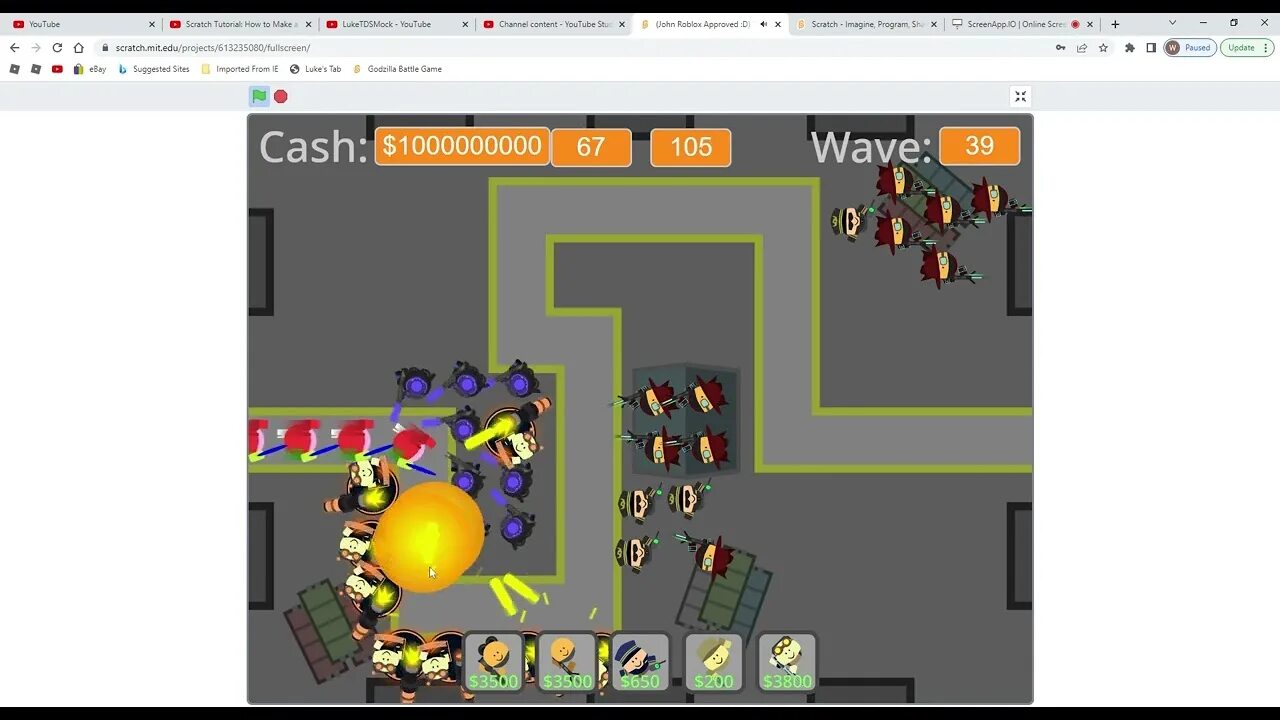Close the LukeTDSMock tab
The image size is (1280, 720).
pyautogui.click(x=465, y=24)
